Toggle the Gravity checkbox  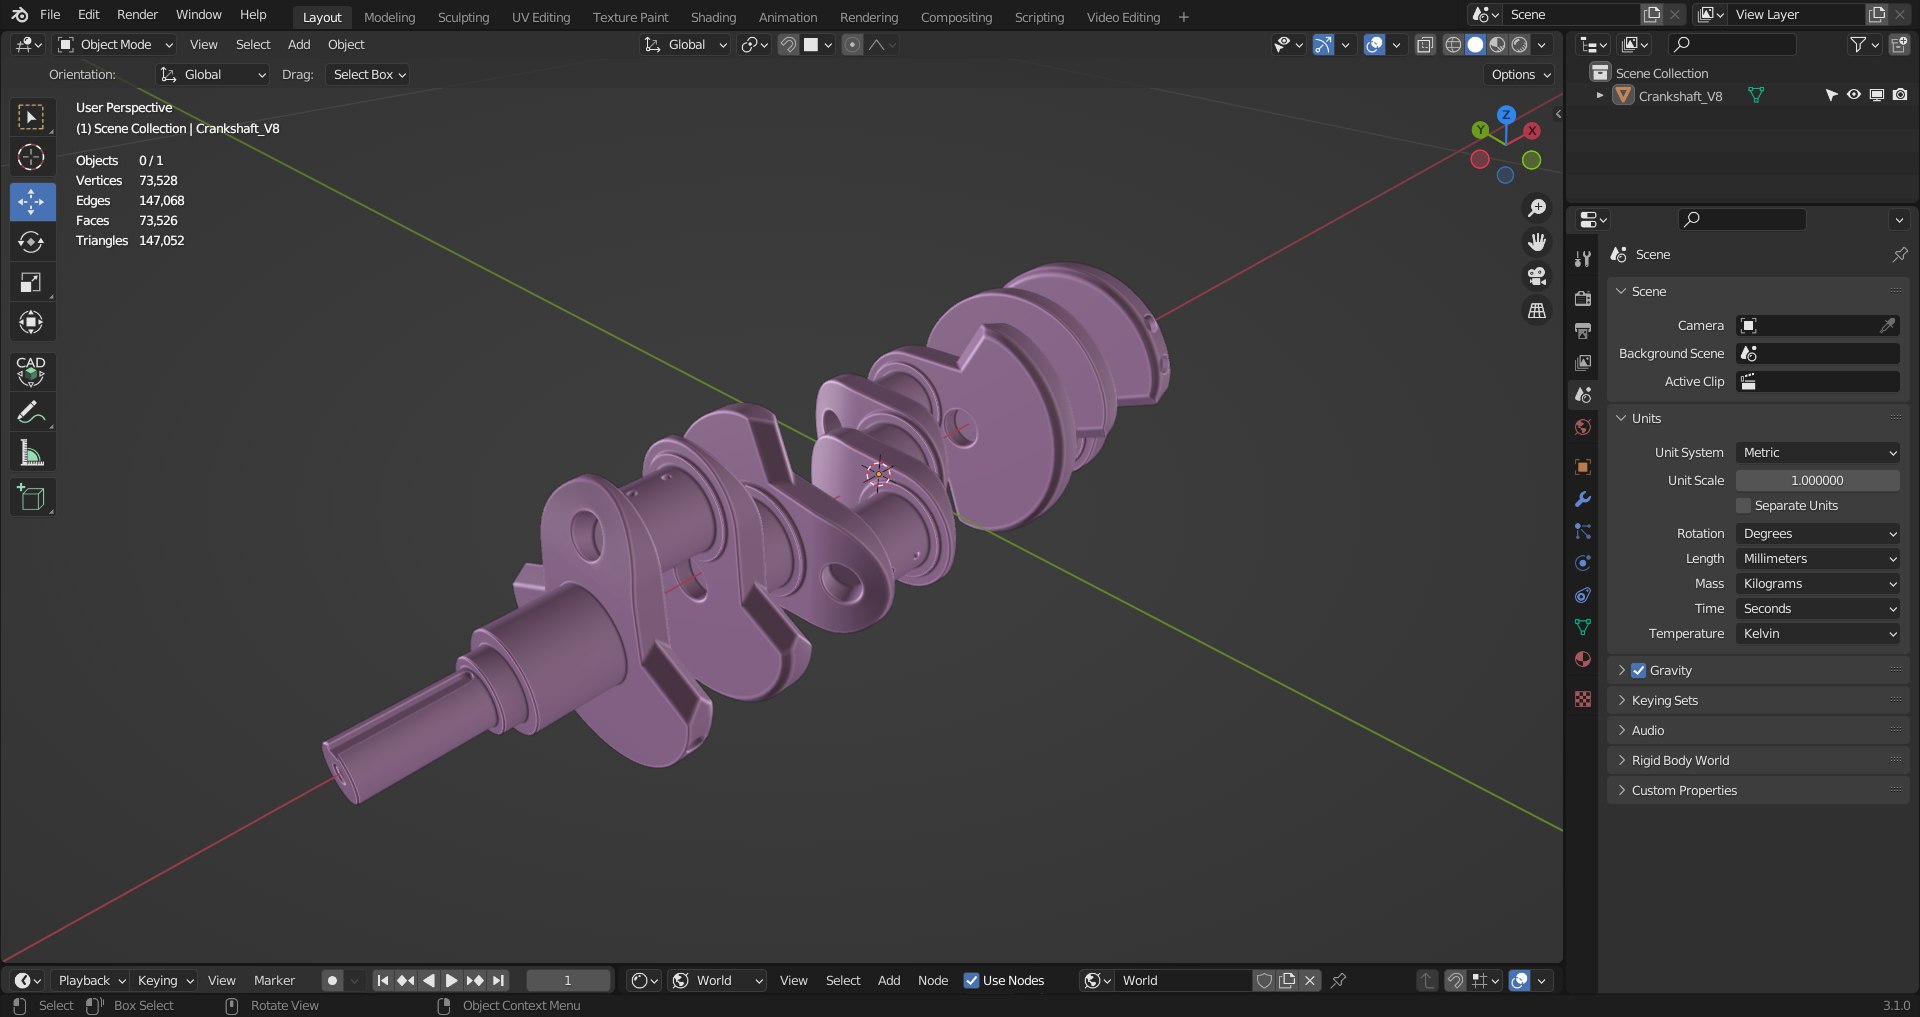point(1638,671)
